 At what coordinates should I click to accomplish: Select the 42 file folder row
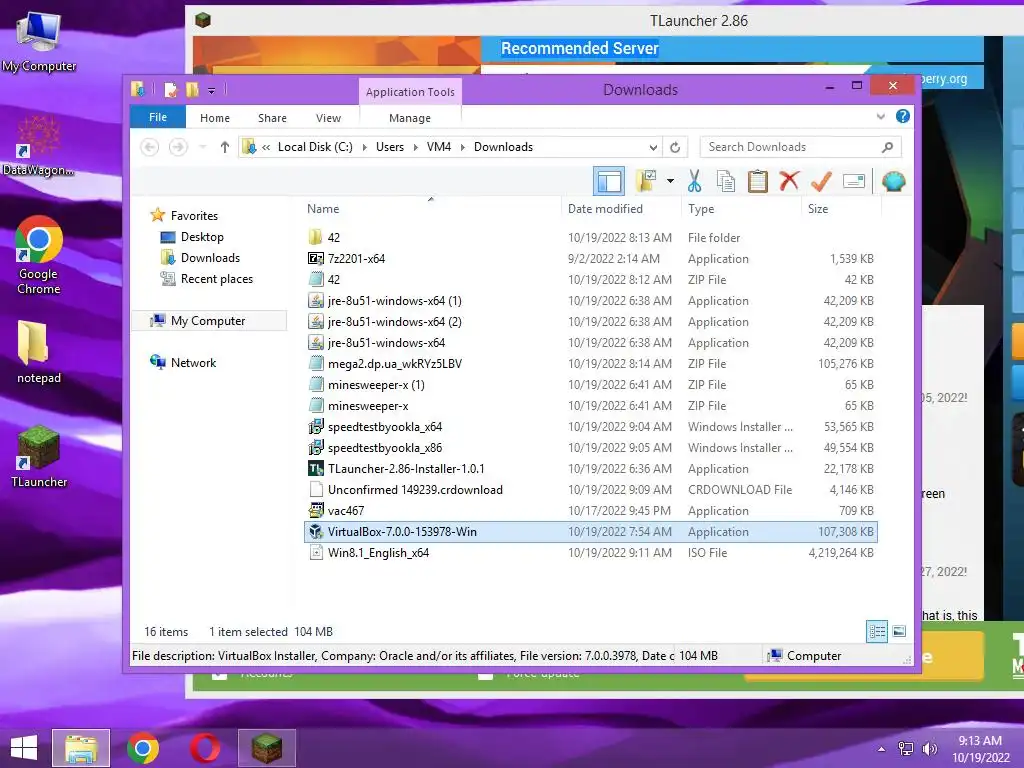[x=590, y=238]
